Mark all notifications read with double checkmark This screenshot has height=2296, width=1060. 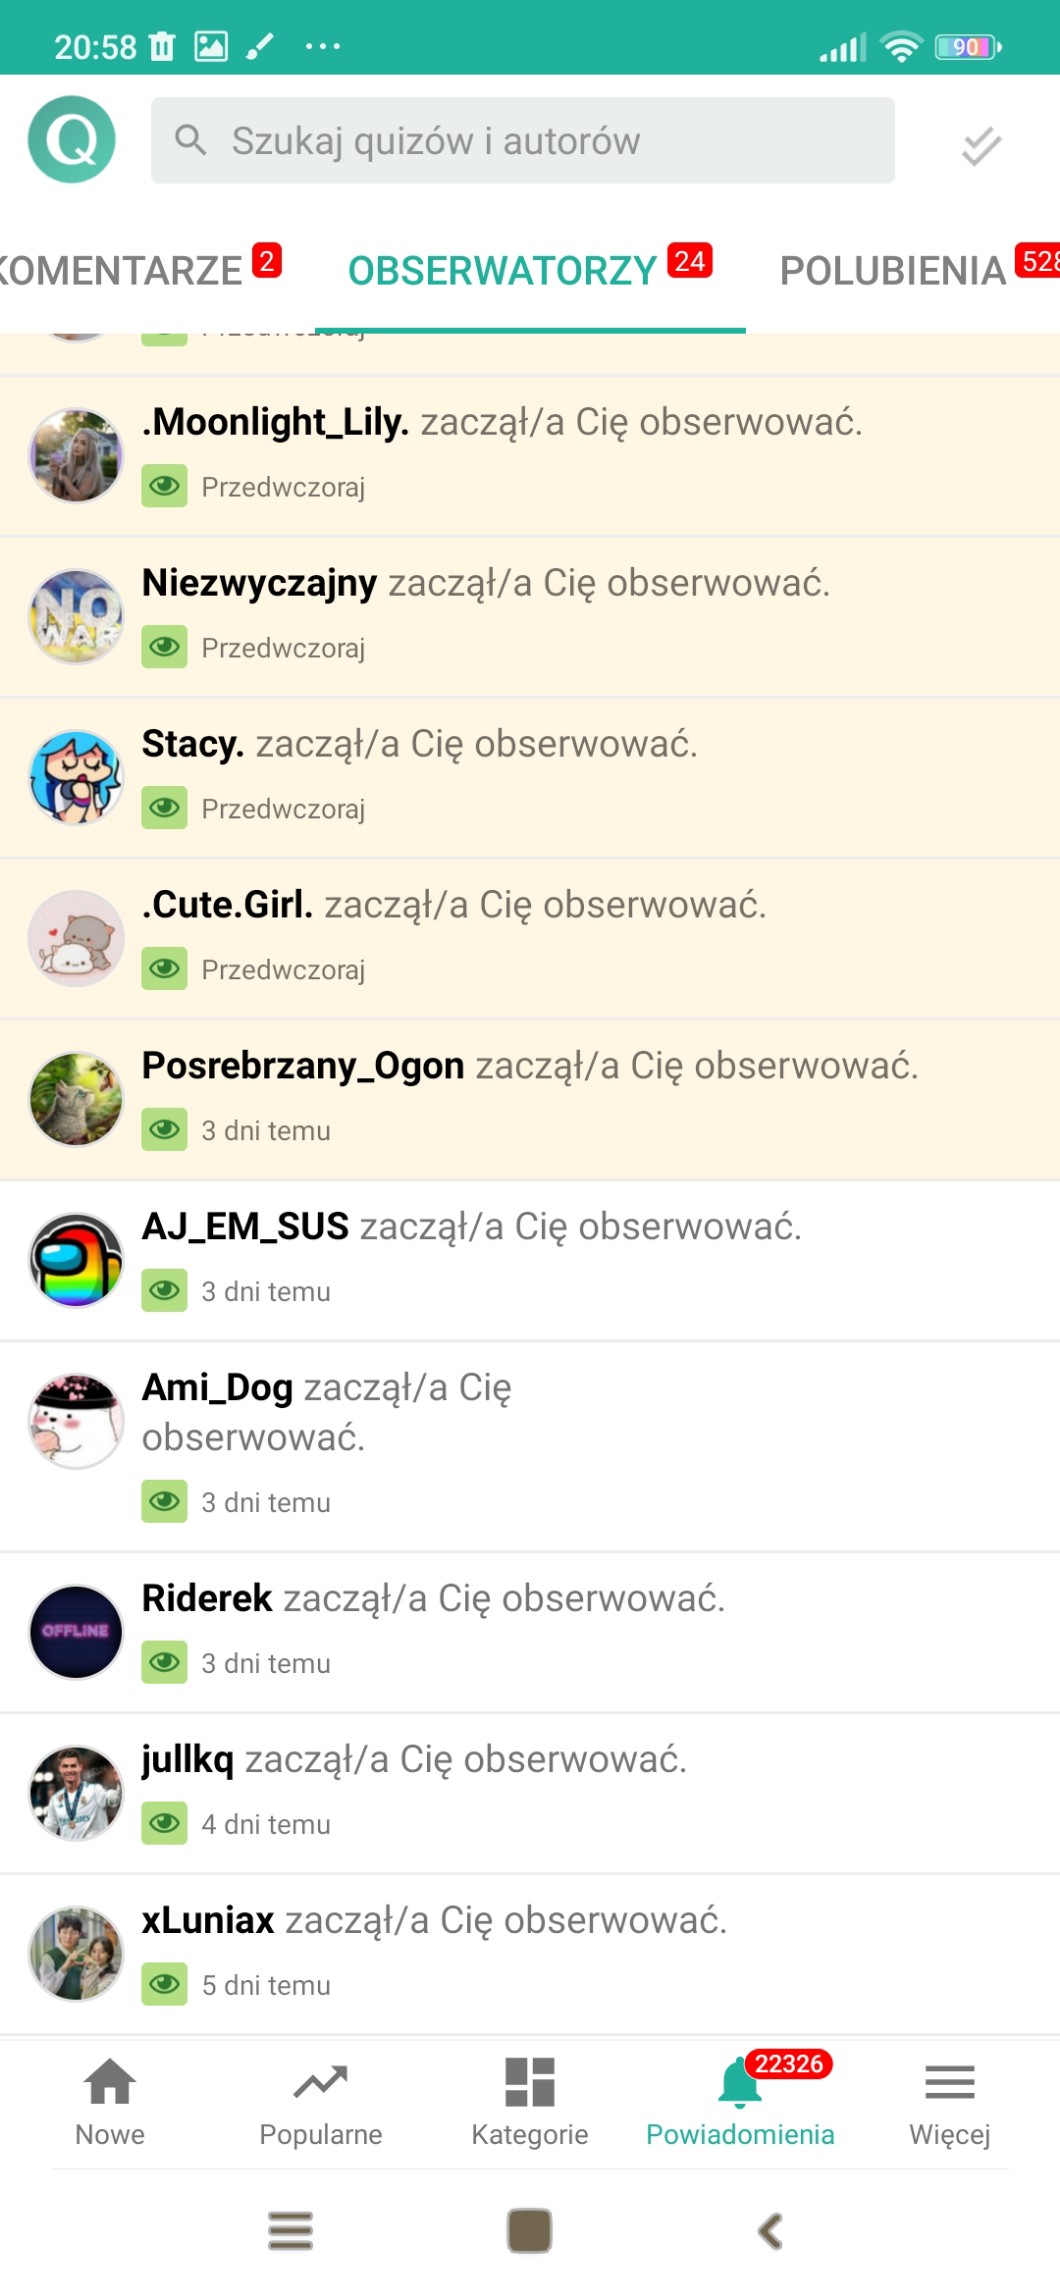pos(981,145)
